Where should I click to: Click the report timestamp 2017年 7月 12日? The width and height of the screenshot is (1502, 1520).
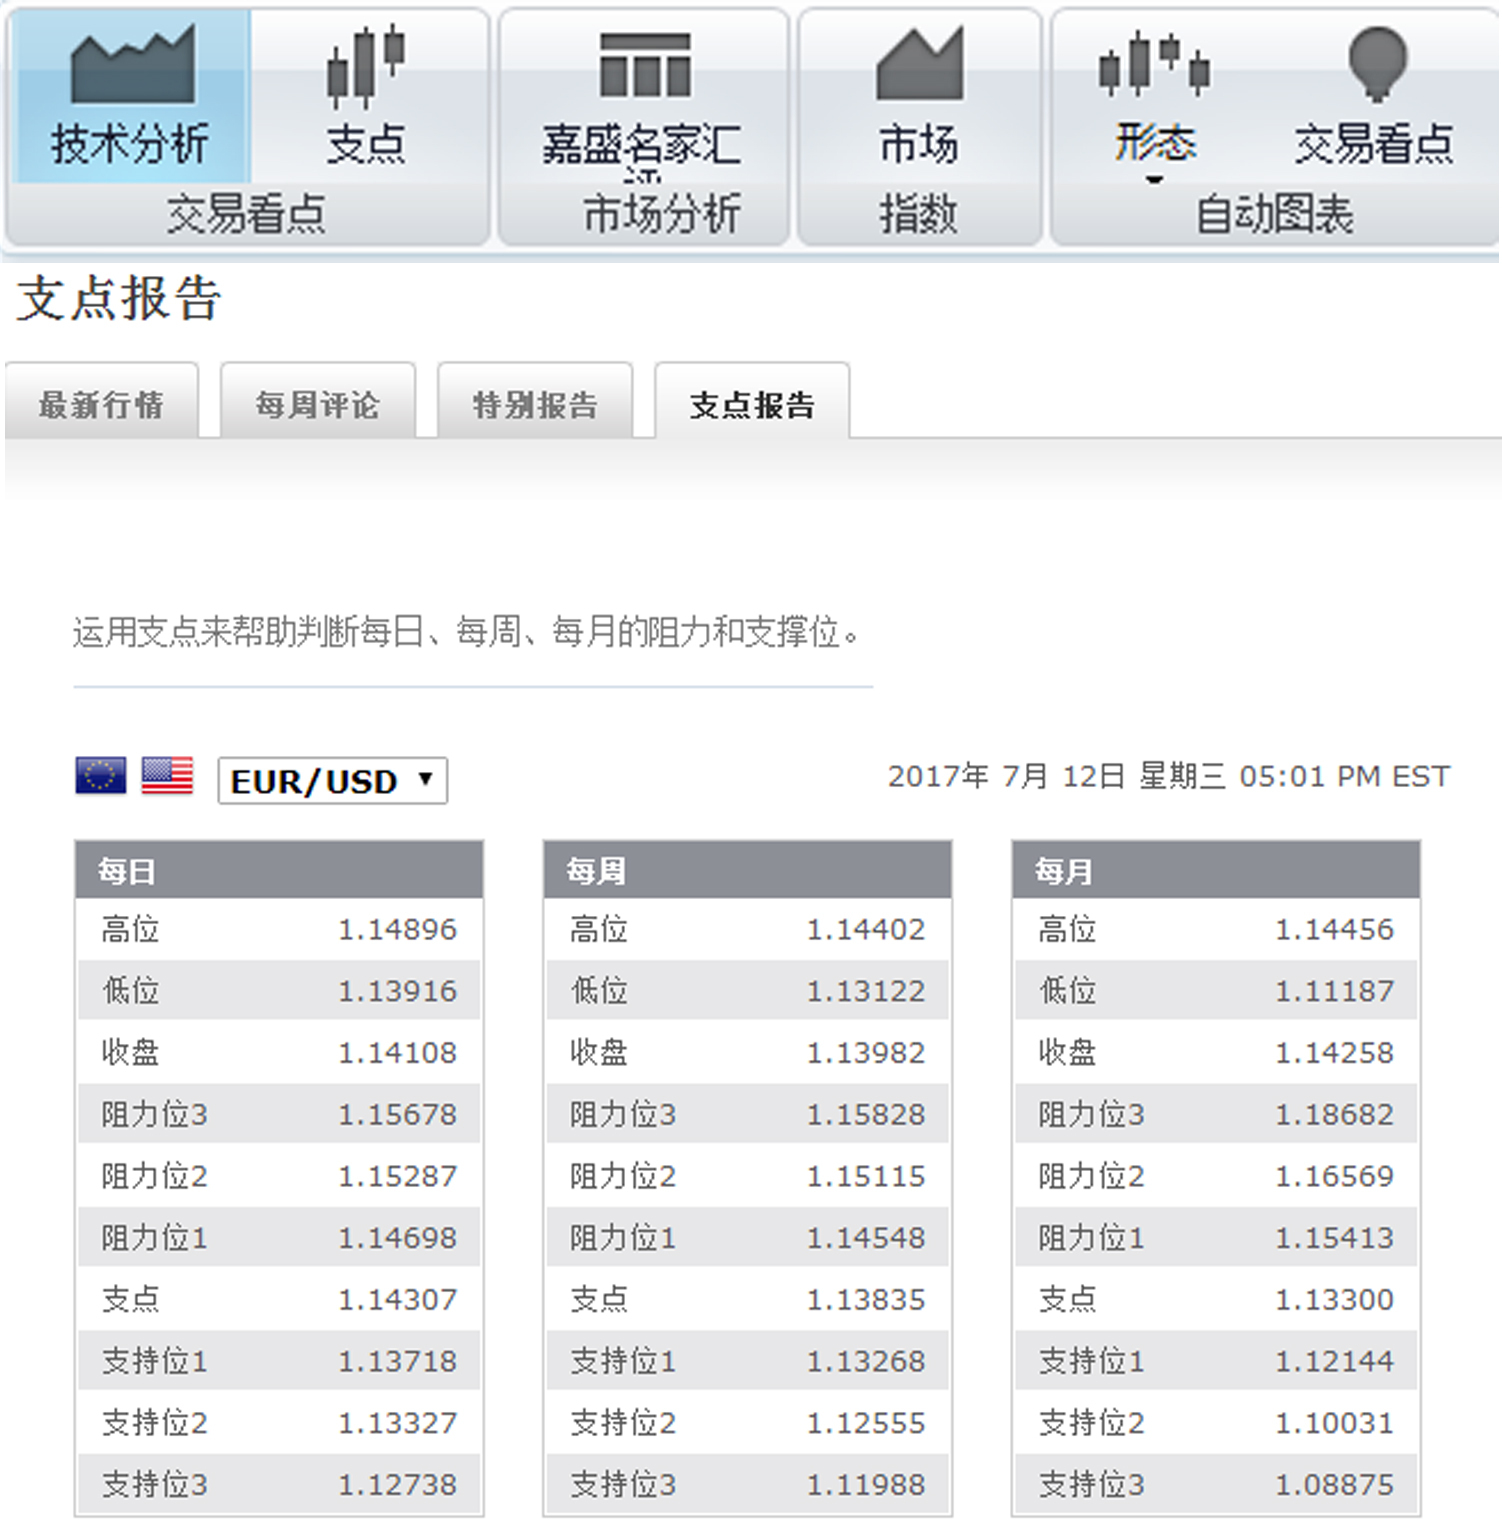click(1168, 776)
